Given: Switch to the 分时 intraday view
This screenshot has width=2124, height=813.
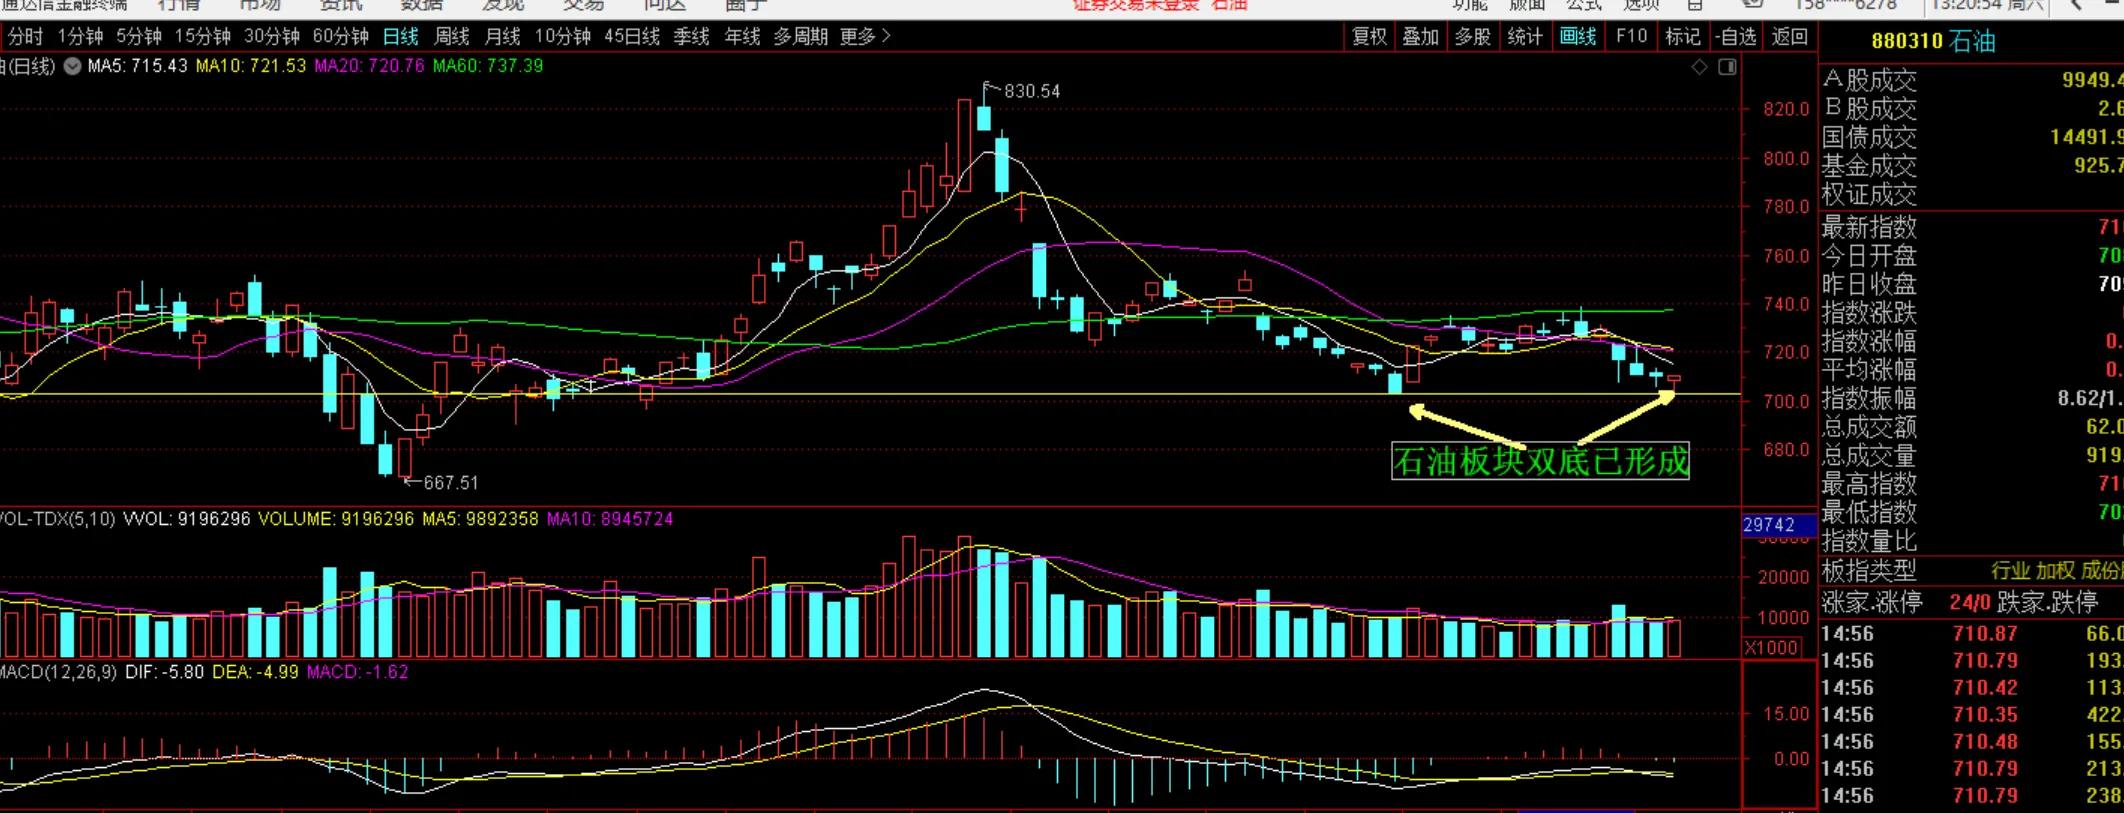Looking at the screenshot, I should pos(25,37).
